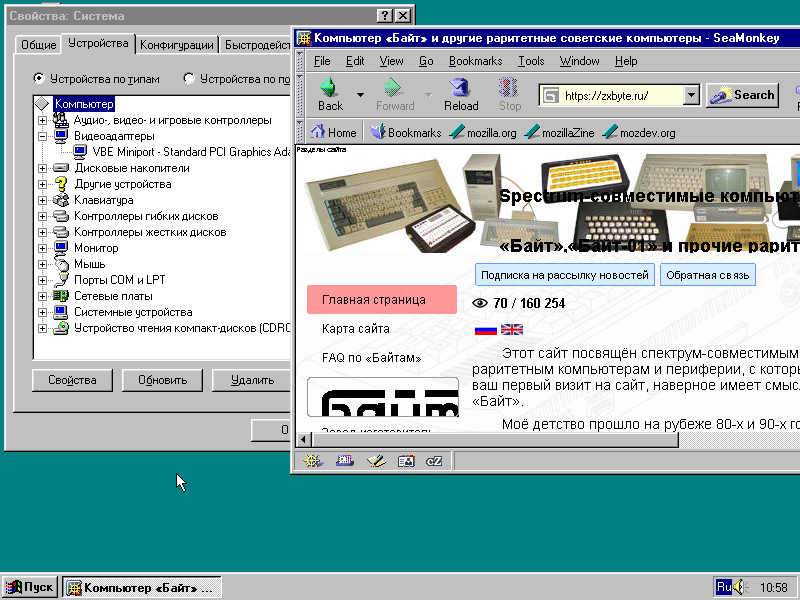Expand the Аудио-, видео- и игровые контроллеры node
Viewport: 800px width, 600px height.
(x=42, y=120)
